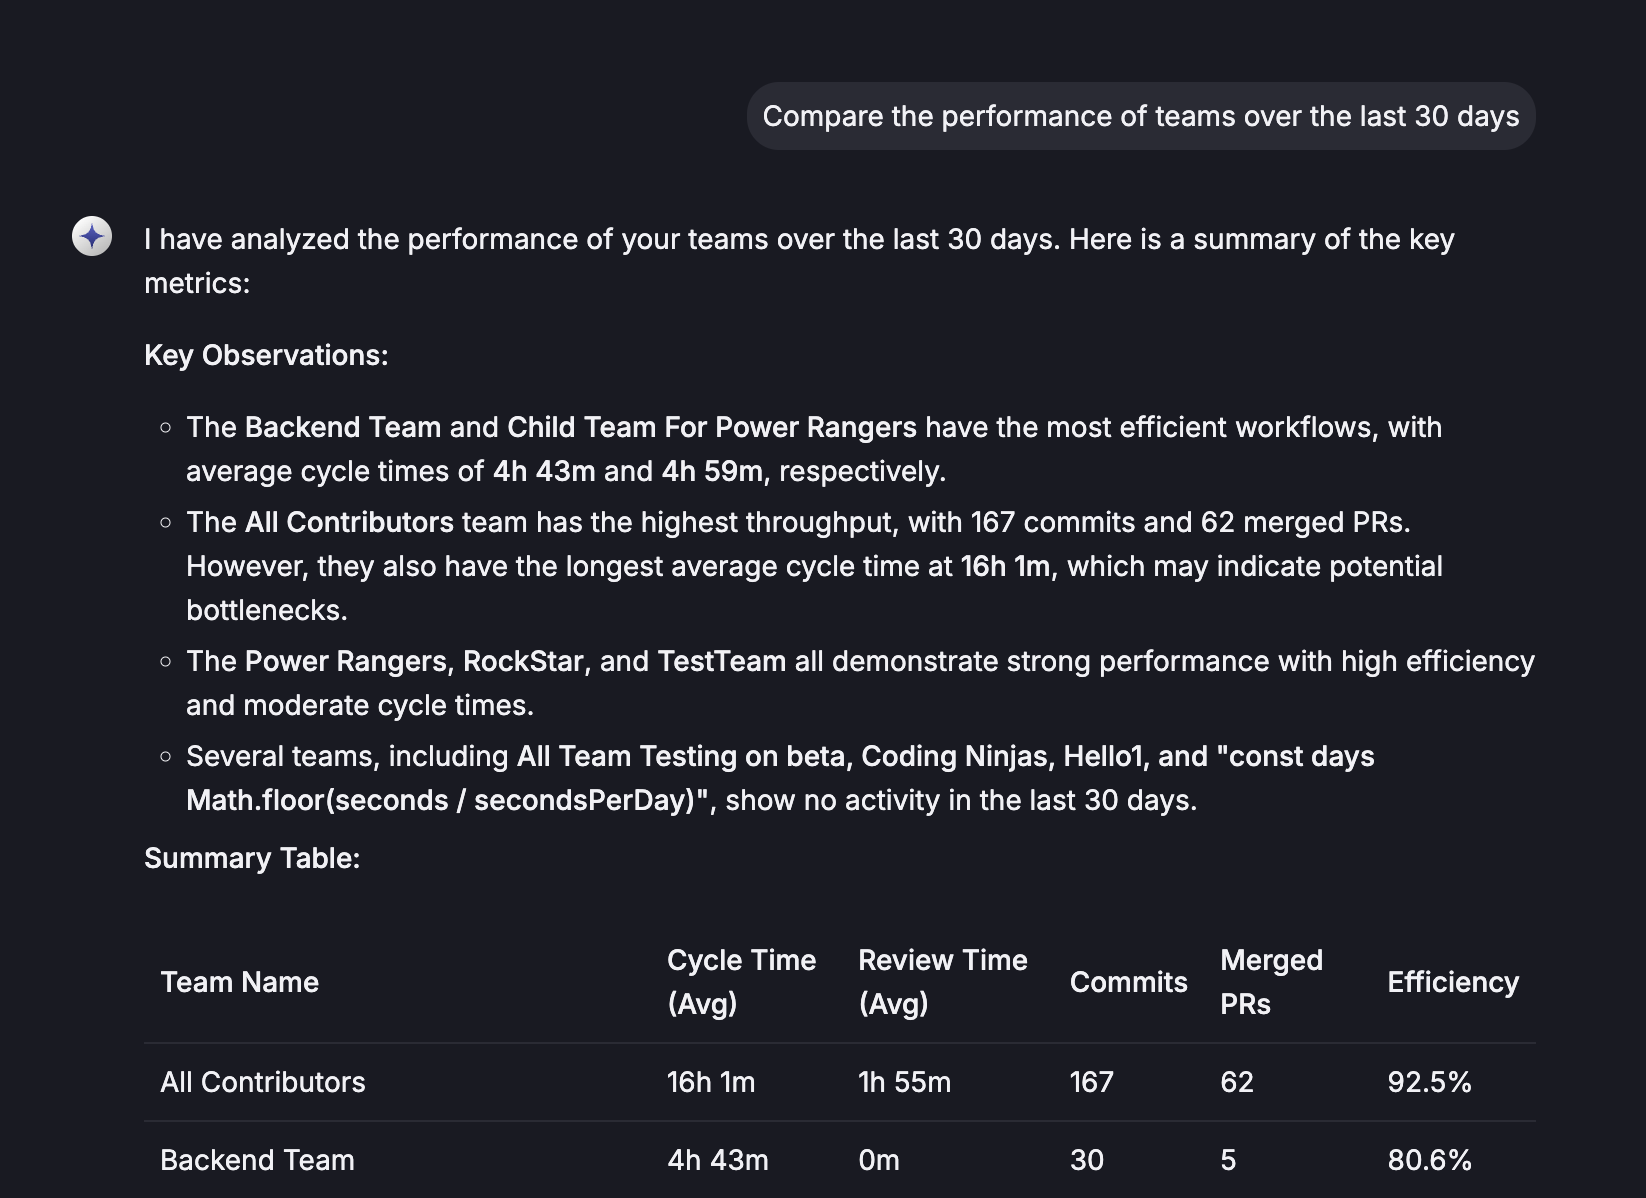The image size is (1646, 1198).
Task: Click the 'Team Name' column header
Action: (239, 982)
